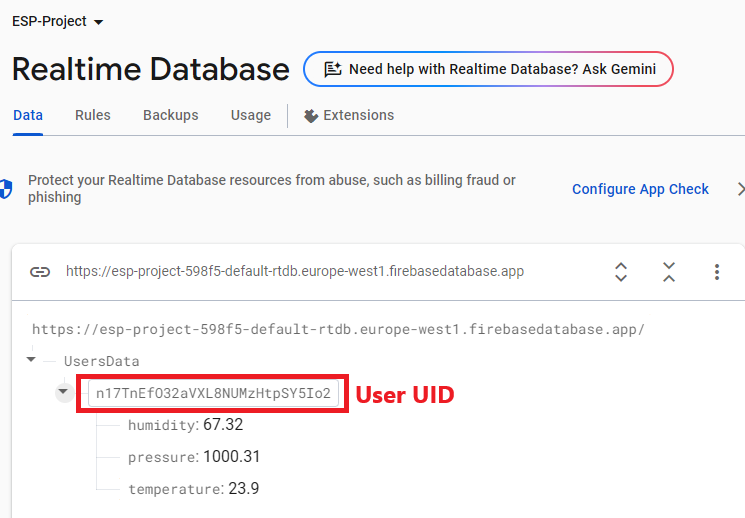
Task: Select the UsersData node
Action: [x=102, y=361]
